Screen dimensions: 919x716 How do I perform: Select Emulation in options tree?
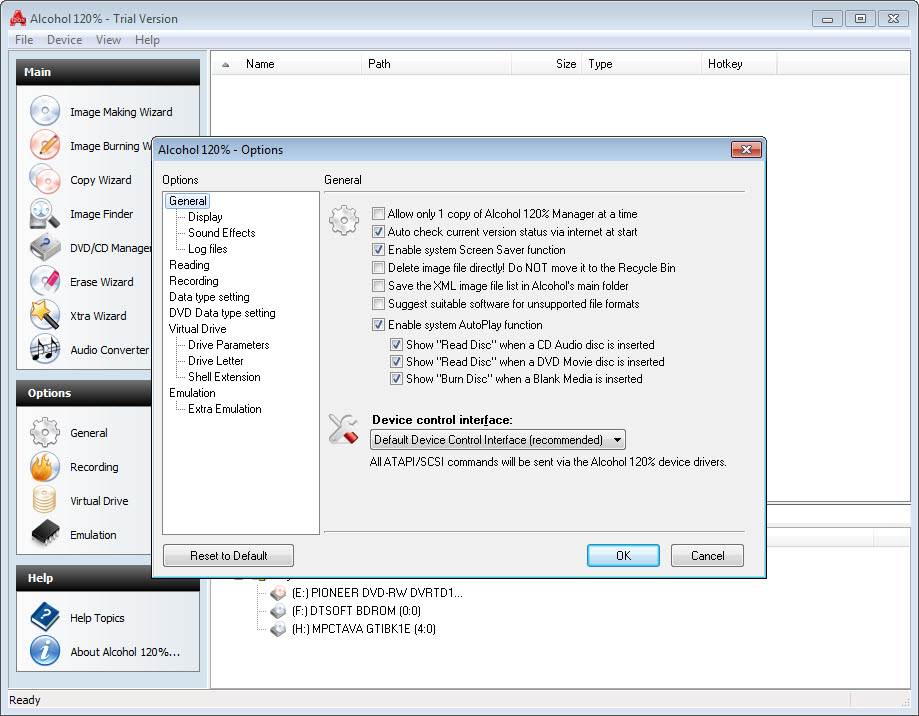coord(192,393)
